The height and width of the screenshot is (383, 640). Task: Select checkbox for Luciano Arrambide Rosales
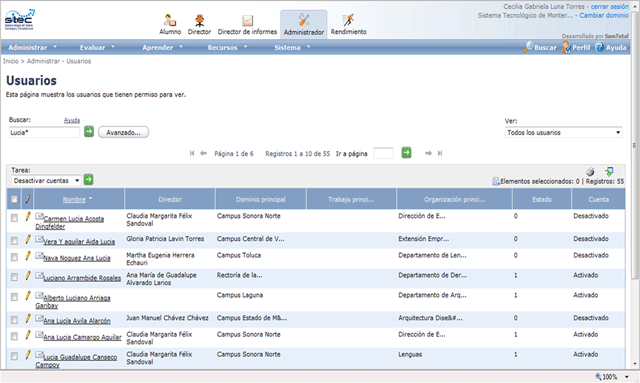[x=14, y=277]
